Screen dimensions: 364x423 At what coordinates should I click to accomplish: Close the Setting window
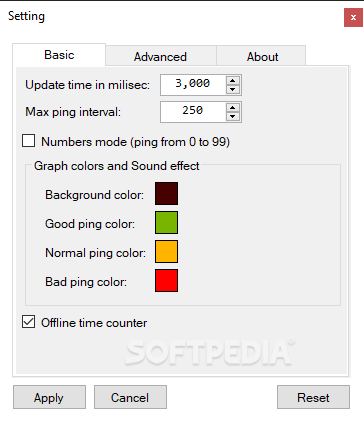tap(353, 17)
